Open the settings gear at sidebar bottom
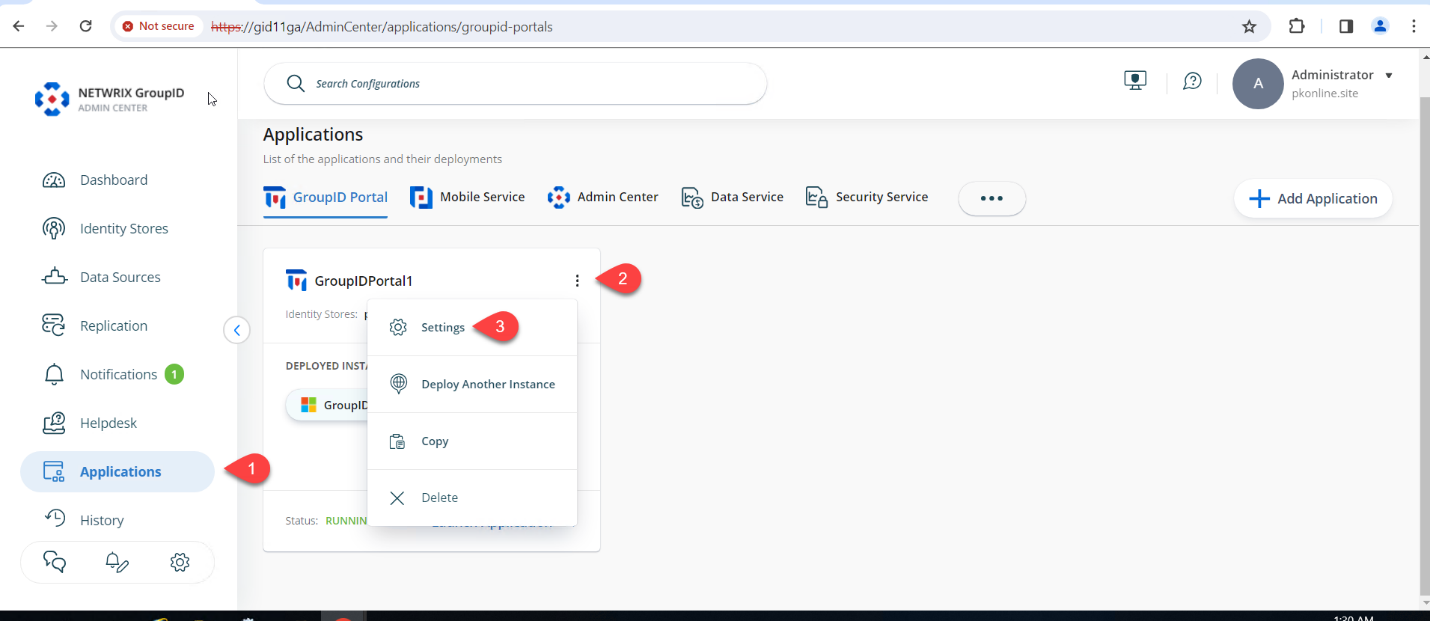Viewport: 1430px width, 621px height. click(x=180, y=561)
